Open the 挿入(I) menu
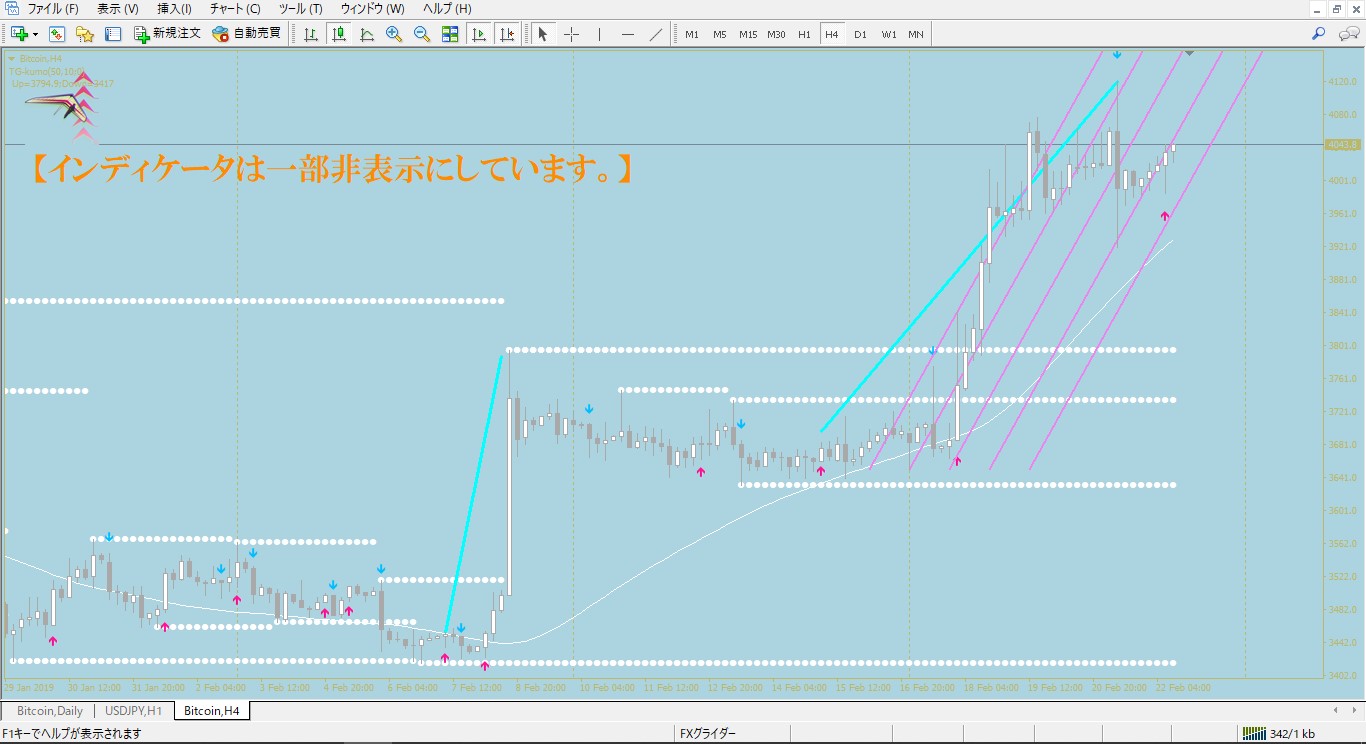Image resolution: width=1366 pixels, height=744 pixels. point(175,9)
